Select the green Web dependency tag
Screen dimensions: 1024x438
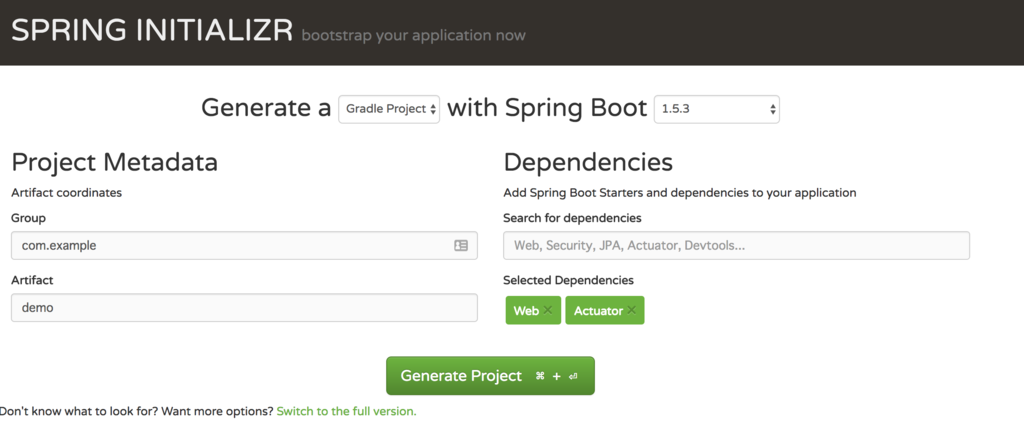tap(526, 311)
